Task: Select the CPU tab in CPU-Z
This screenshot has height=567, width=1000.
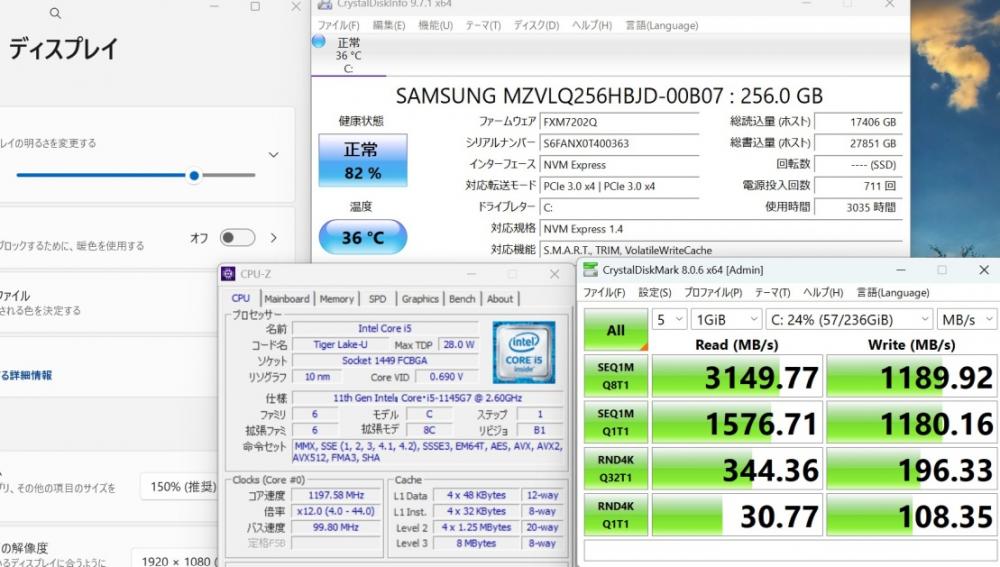Action: [x=240, y=298]
